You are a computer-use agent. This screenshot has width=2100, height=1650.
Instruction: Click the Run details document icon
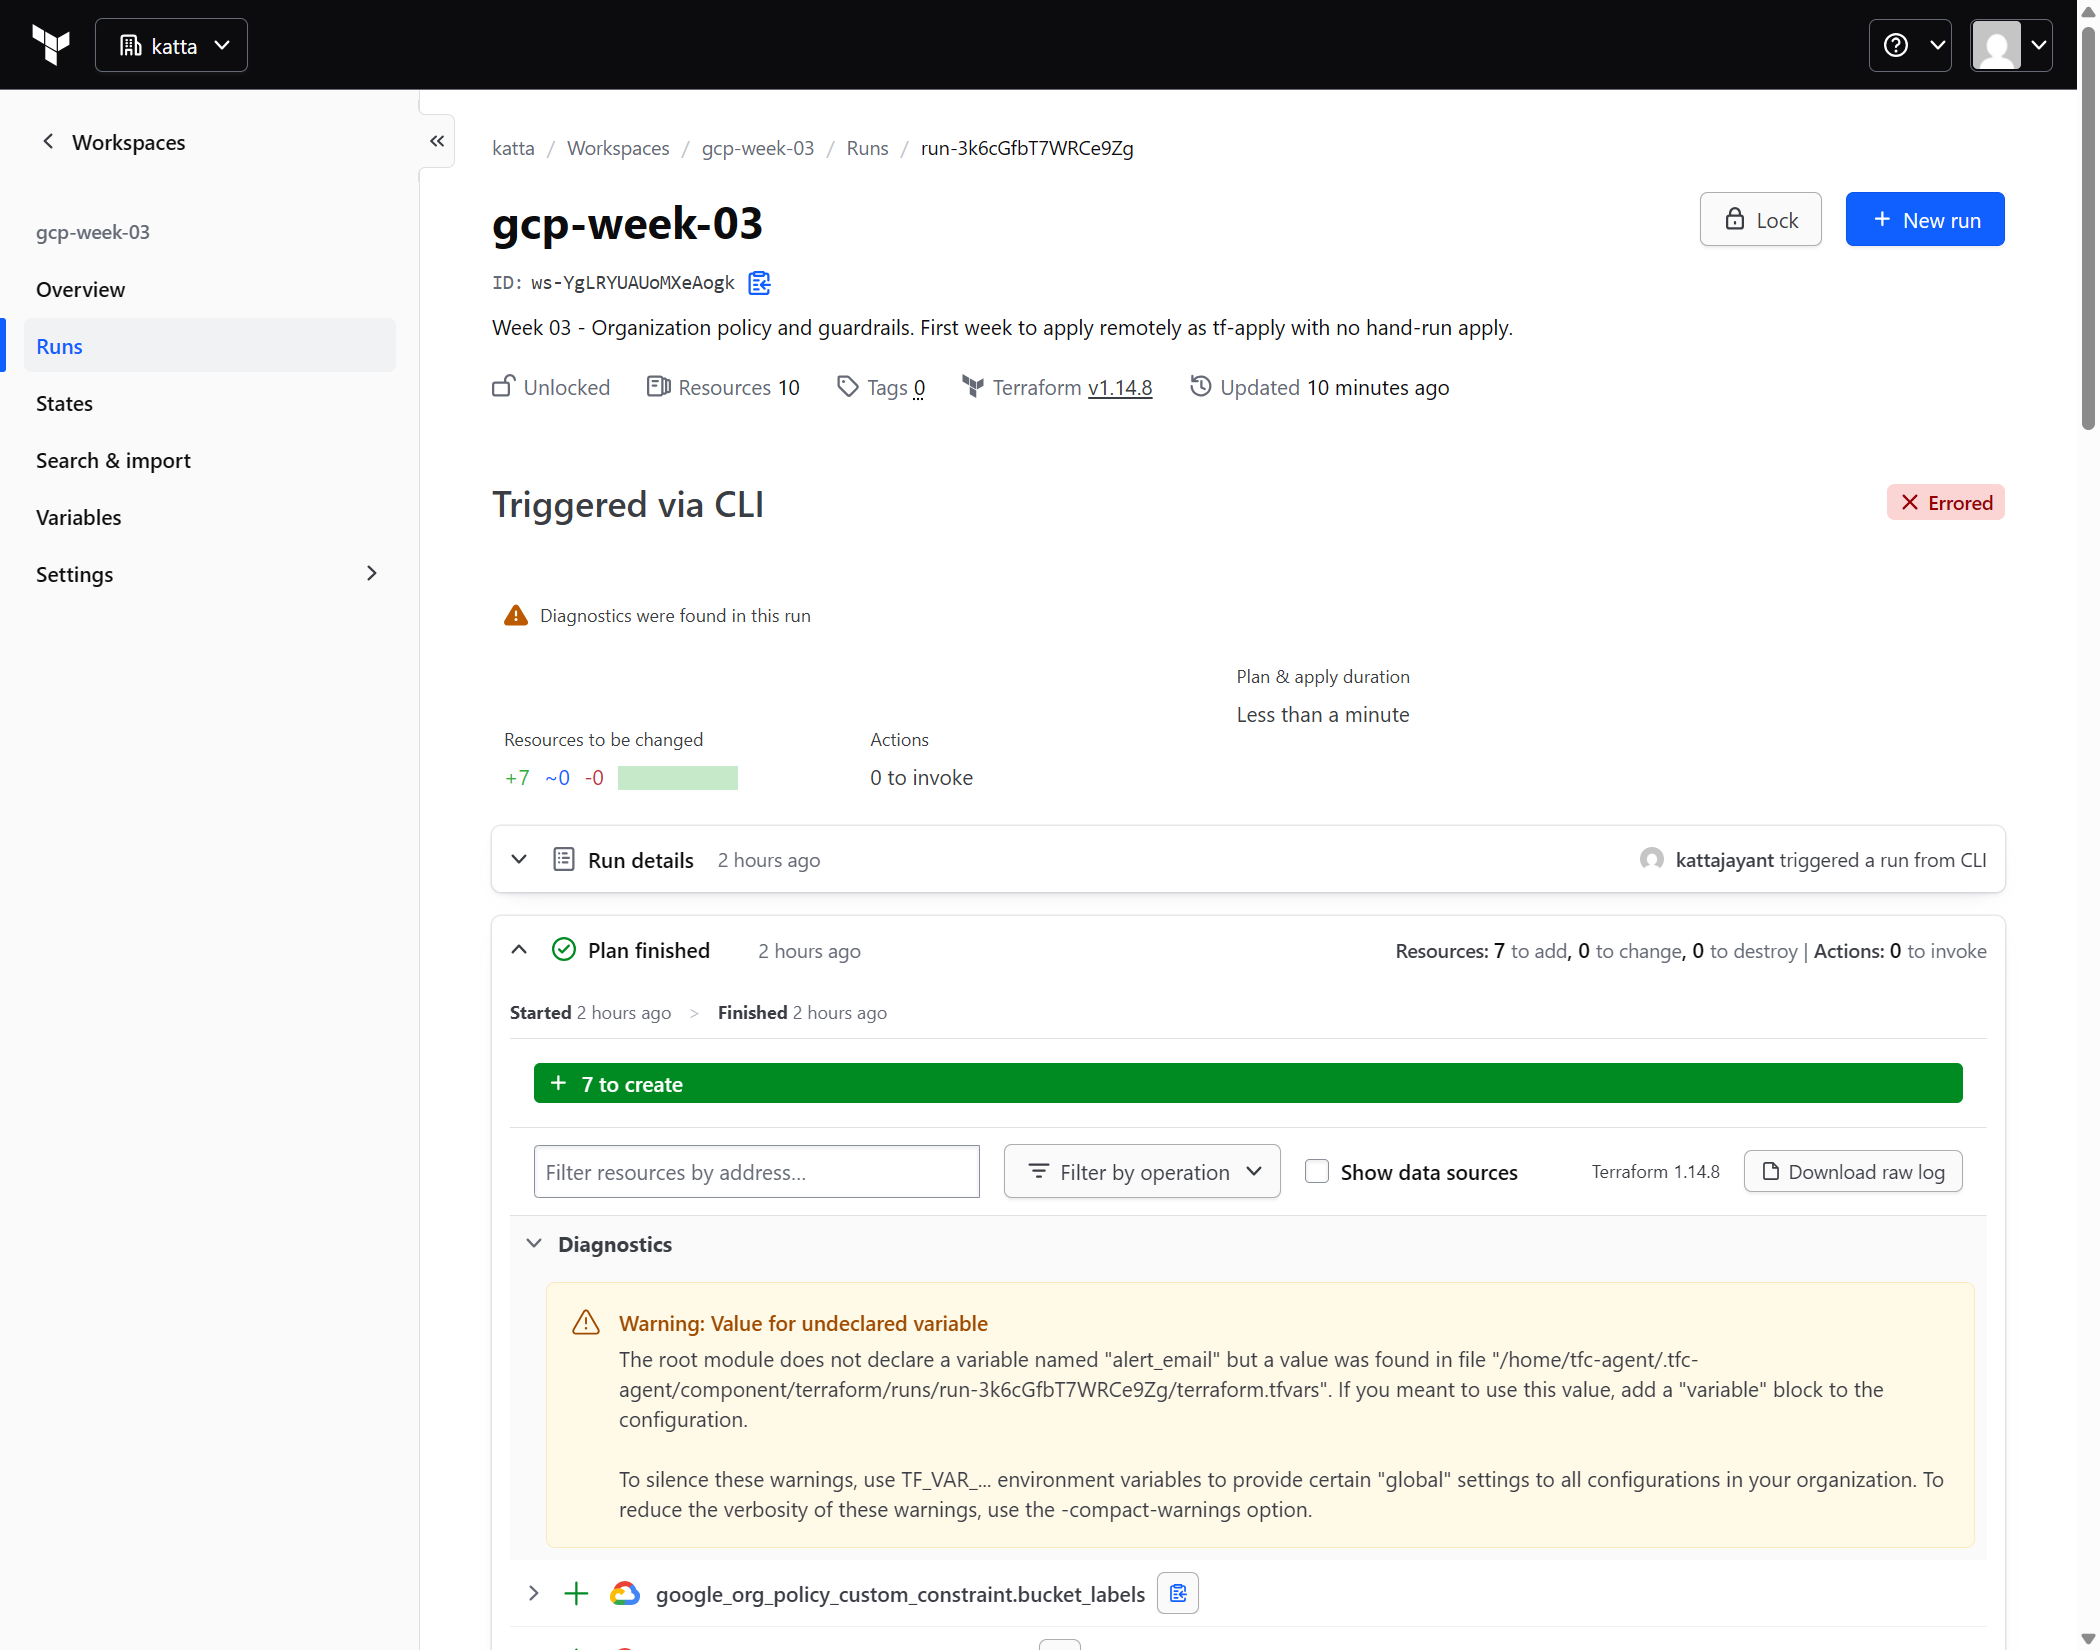click(564, 859)
